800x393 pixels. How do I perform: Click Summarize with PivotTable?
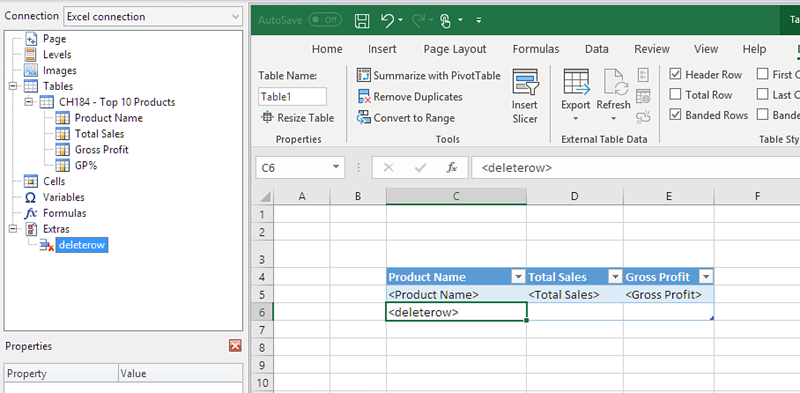(429, 76)
